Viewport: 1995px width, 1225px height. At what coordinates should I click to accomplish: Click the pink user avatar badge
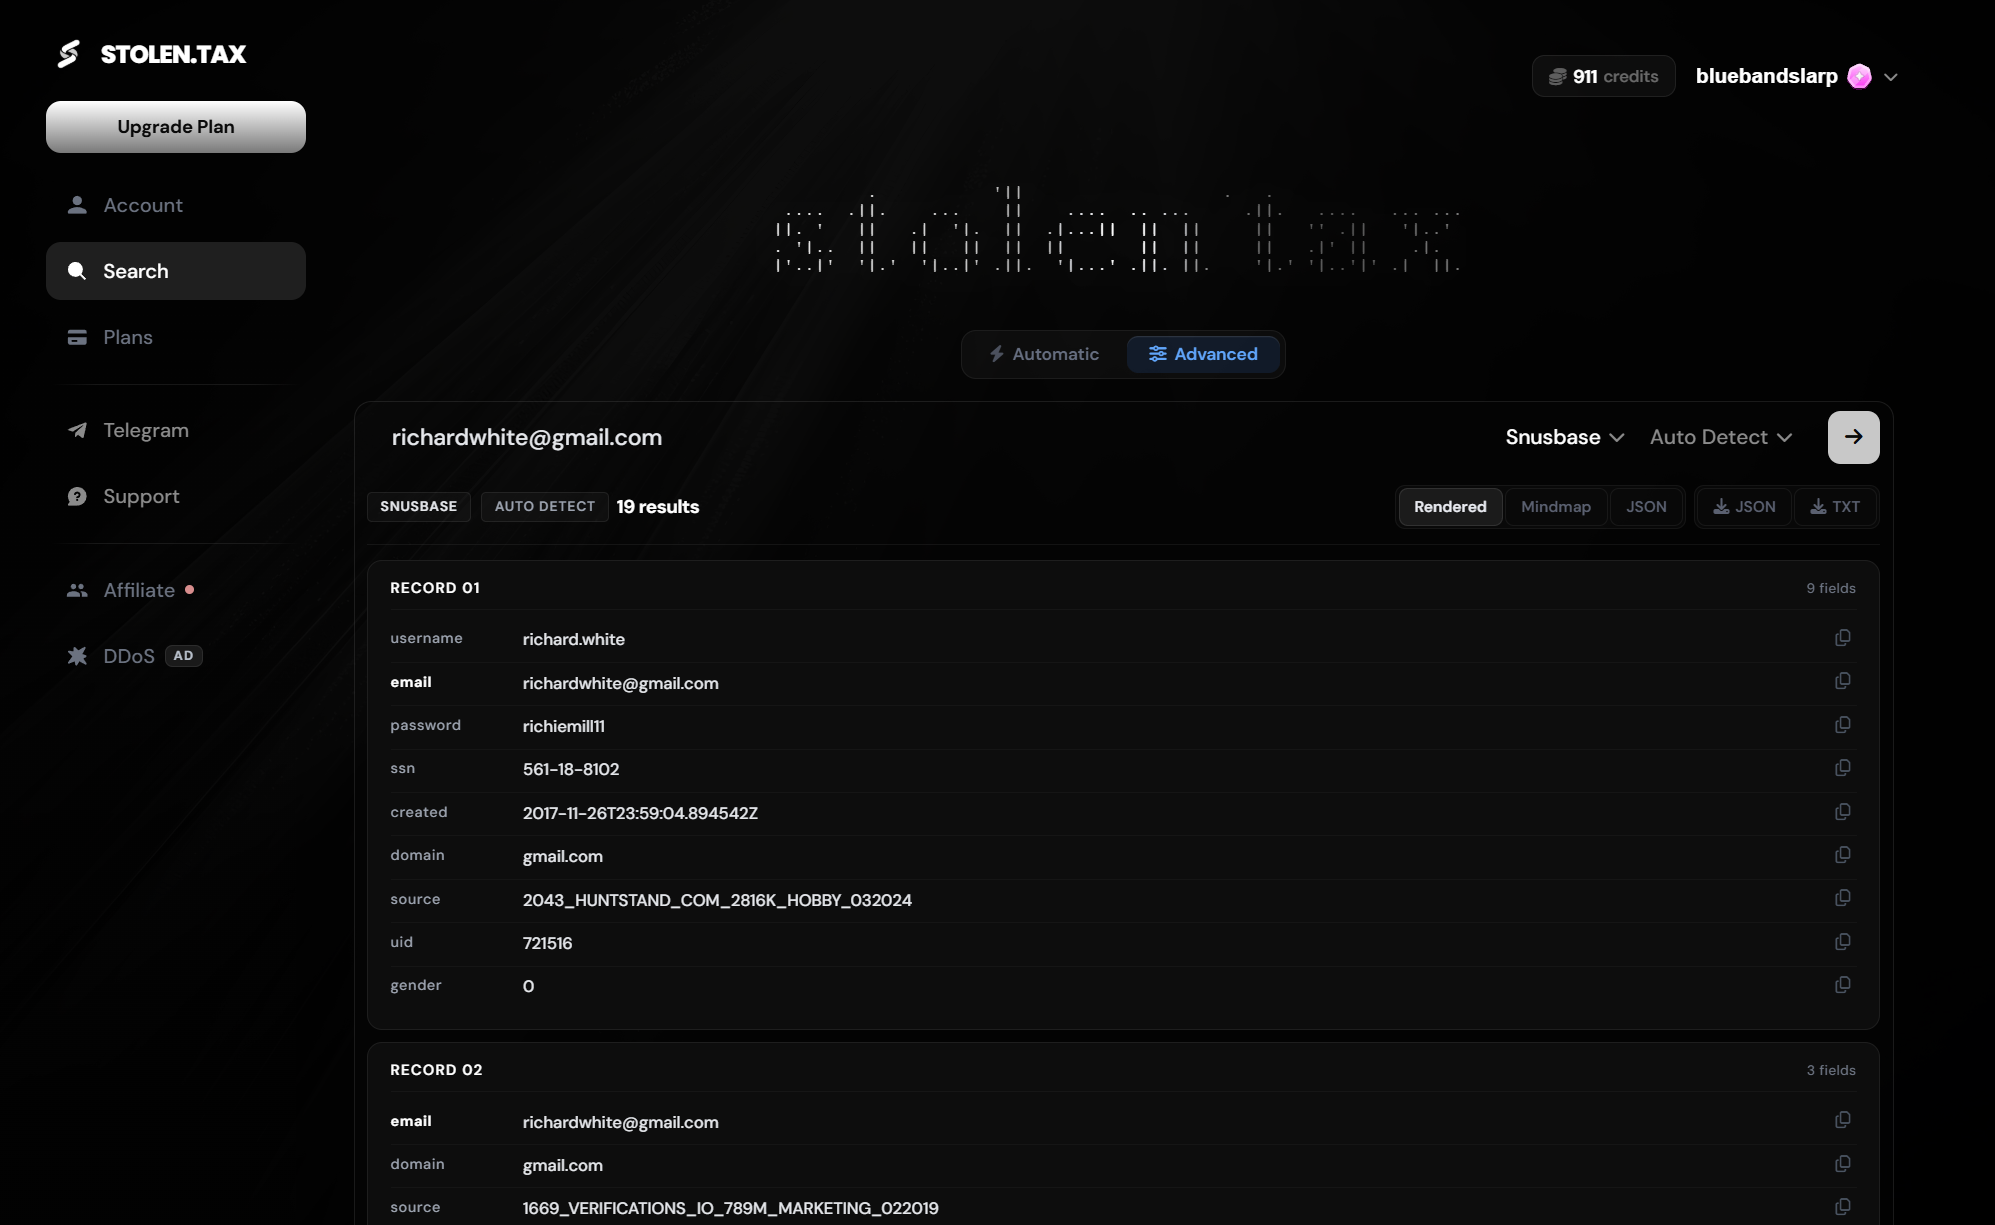click(x=1859, y=77)
